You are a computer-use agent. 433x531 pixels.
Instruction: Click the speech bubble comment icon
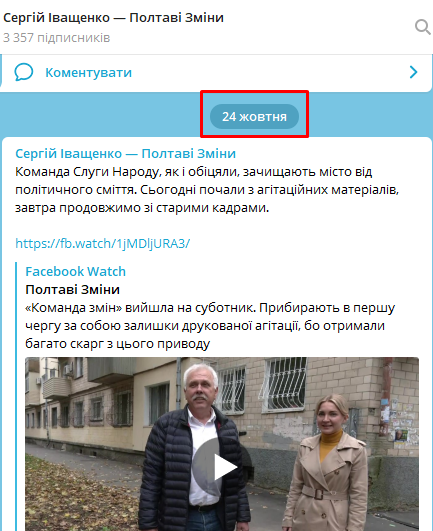click(24, 72)
